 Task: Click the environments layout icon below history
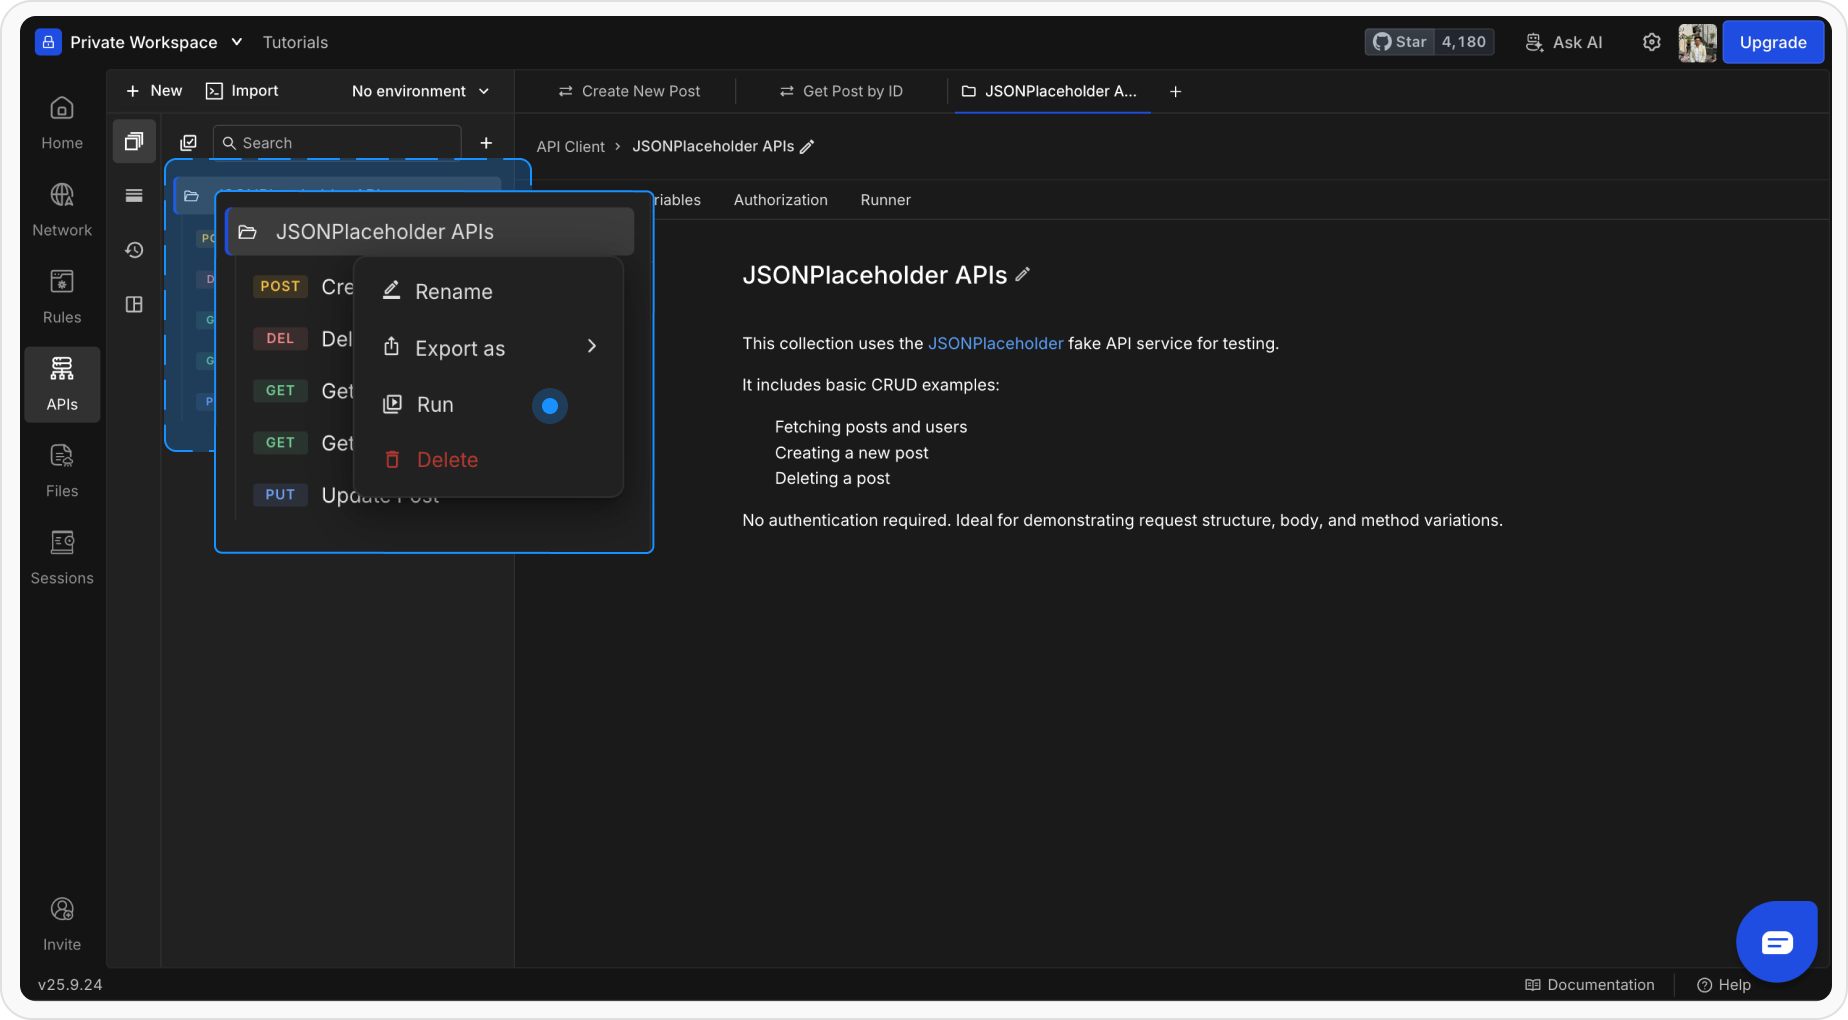pos(134,304)
